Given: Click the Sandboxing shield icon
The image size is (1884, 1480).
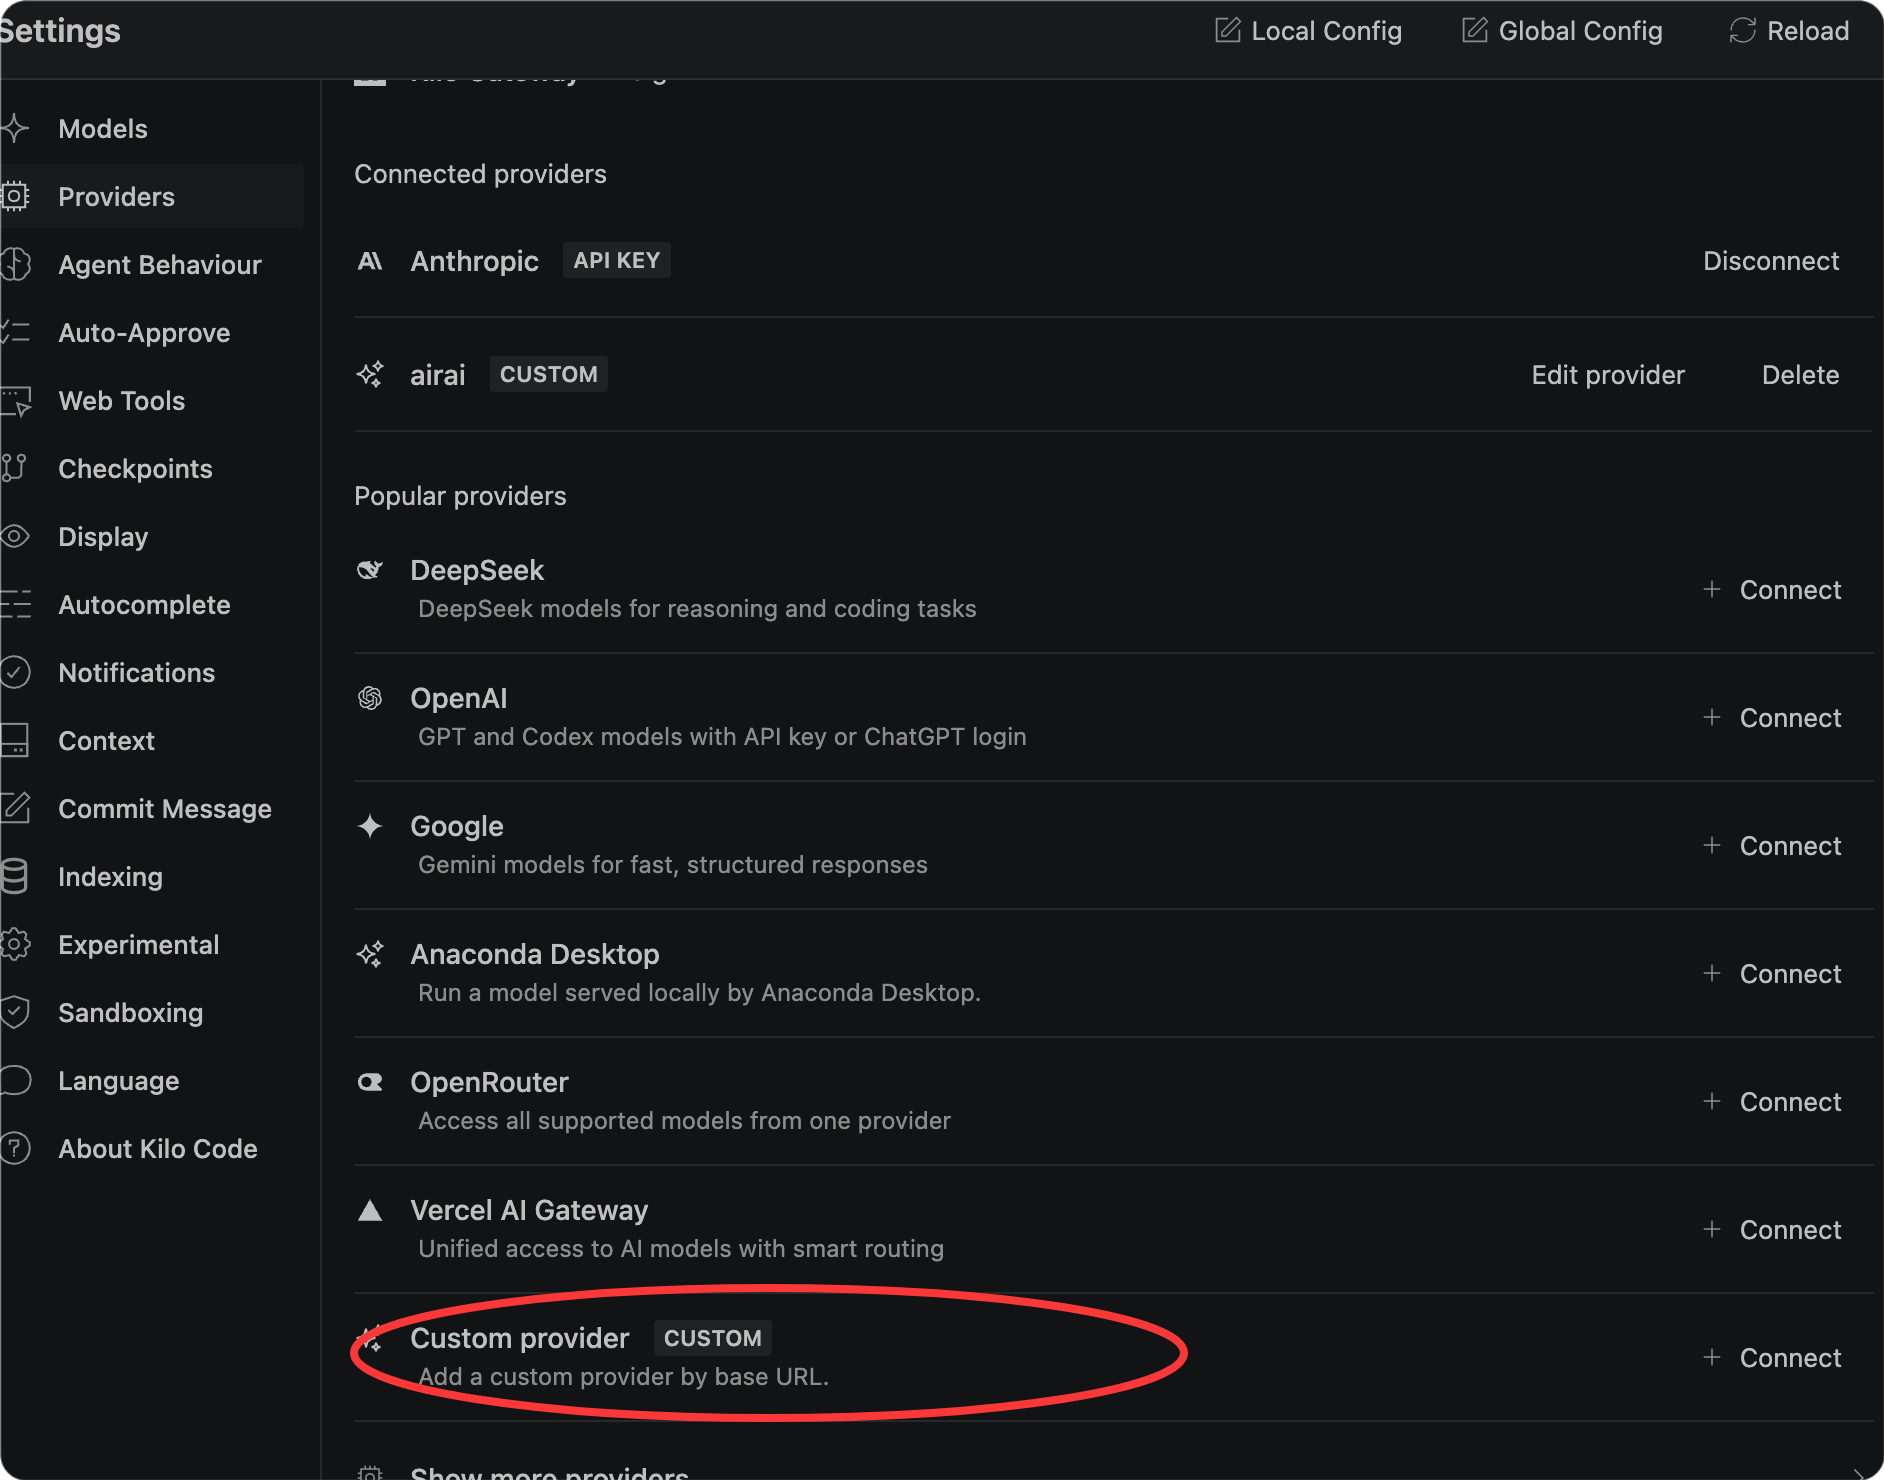Looking at the screenshot, I should click(x=15, y=1012).
